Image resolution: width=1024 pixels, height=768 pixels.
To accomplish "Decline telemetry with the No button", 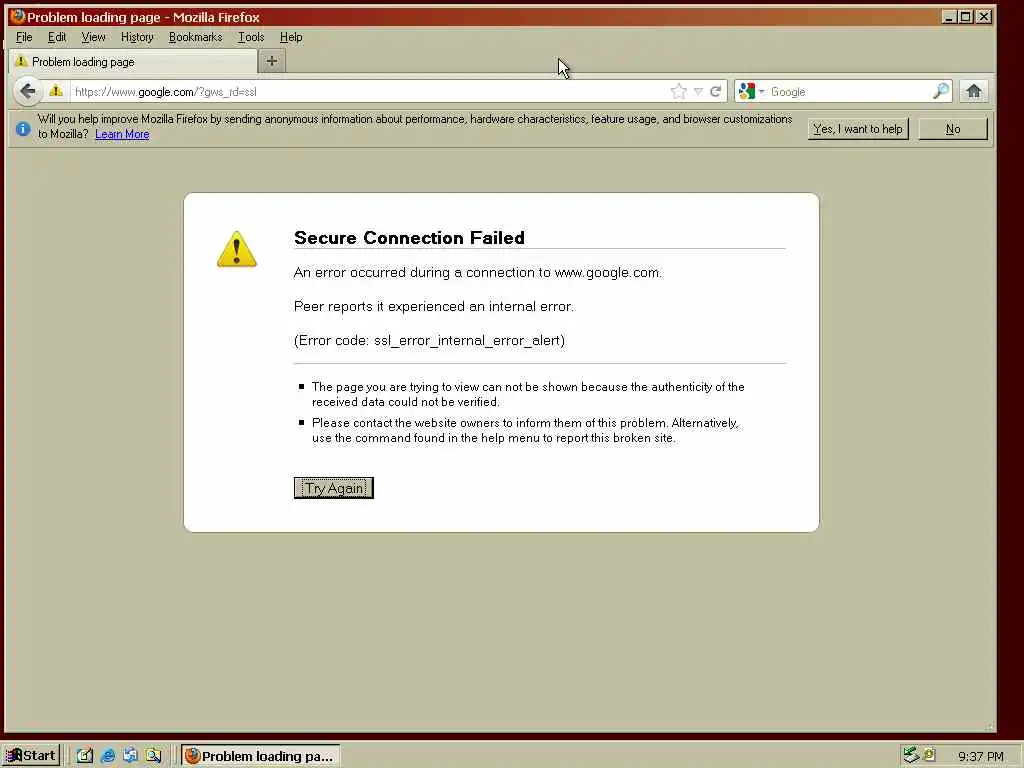I will coord(953,129).
